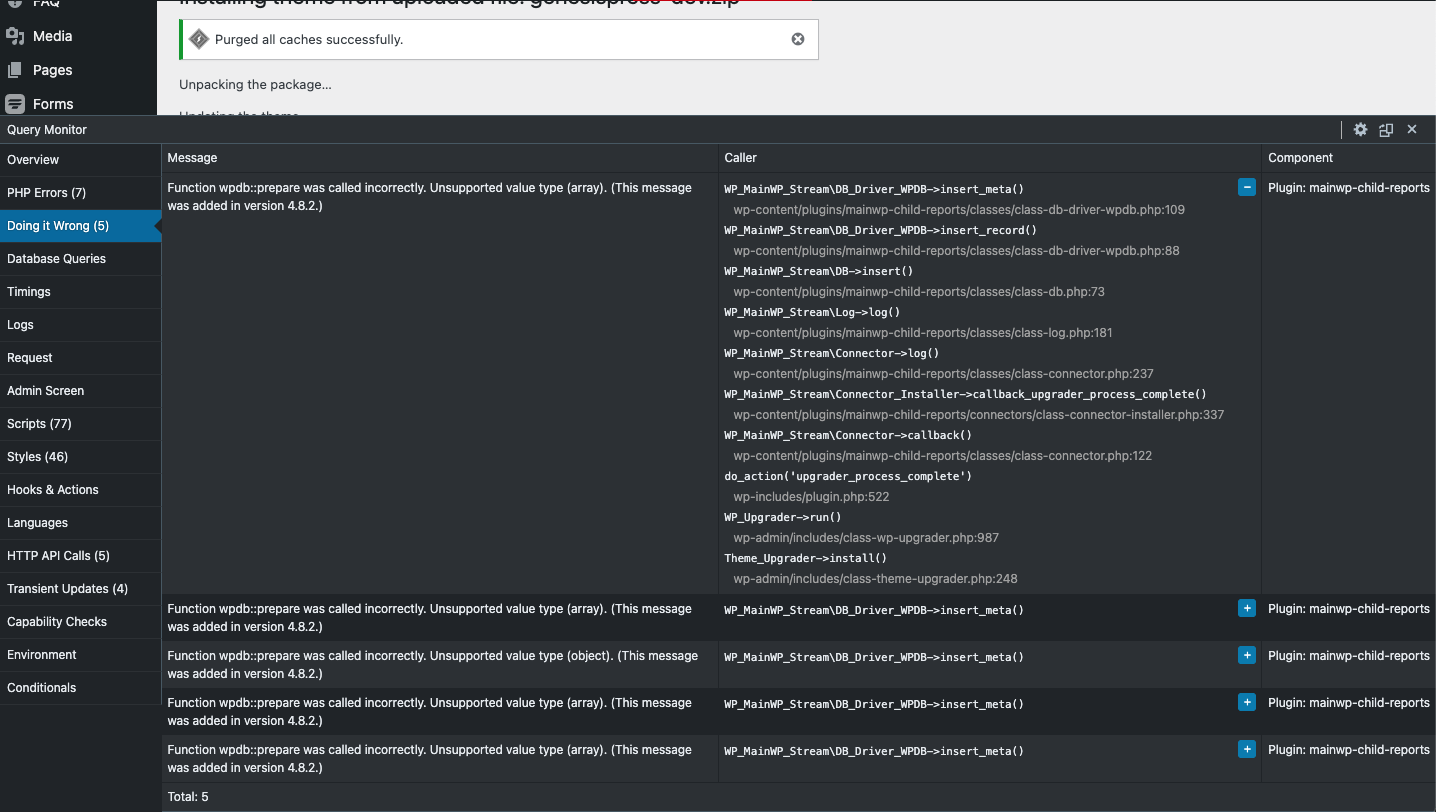
Task: Collapse the first expanded caller stack
Action: (1246, 187)
